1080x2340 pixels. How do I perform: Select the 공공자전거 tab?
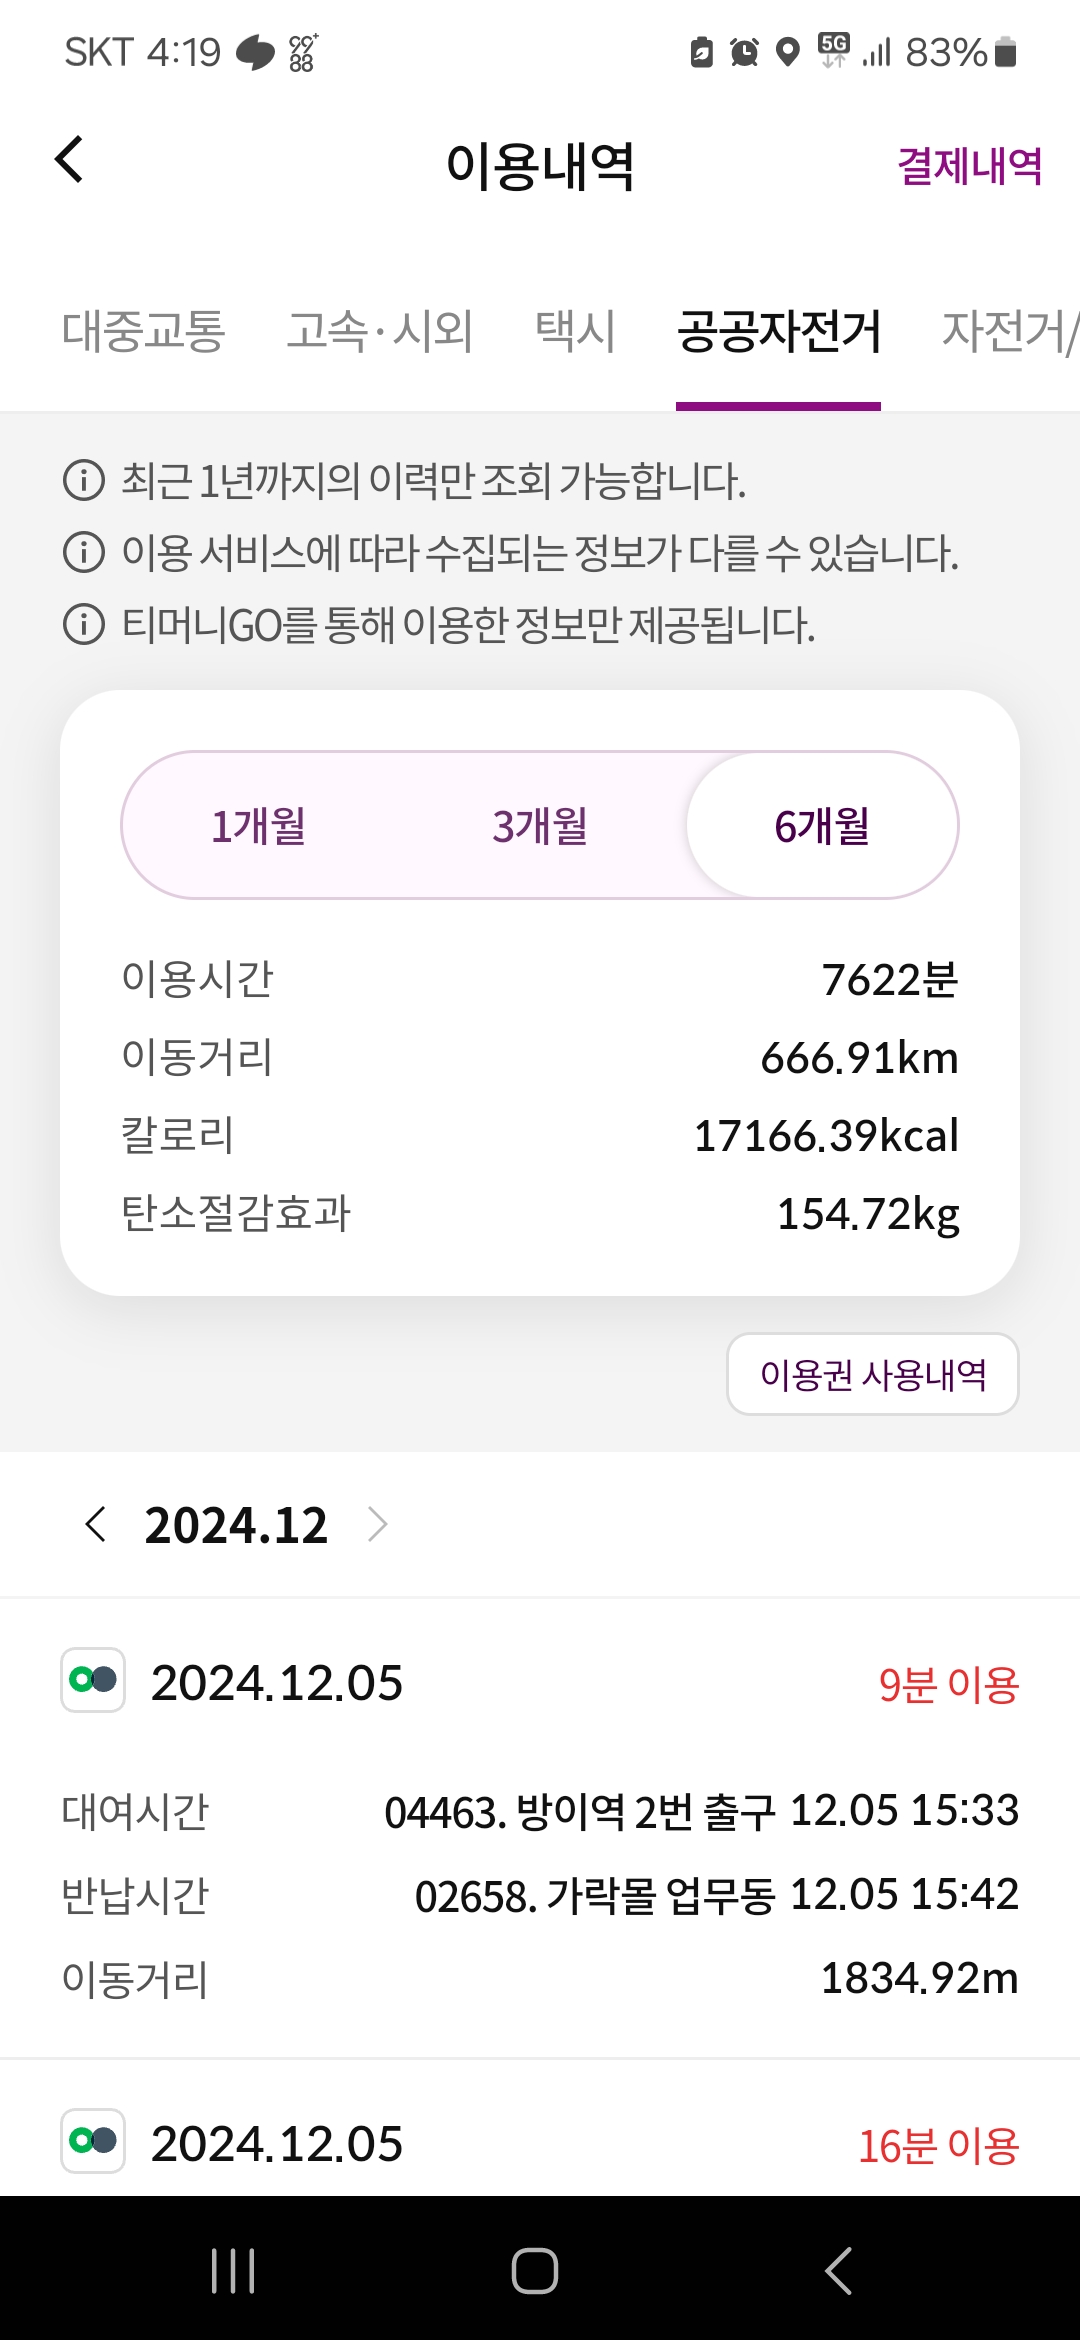[778, 331]
